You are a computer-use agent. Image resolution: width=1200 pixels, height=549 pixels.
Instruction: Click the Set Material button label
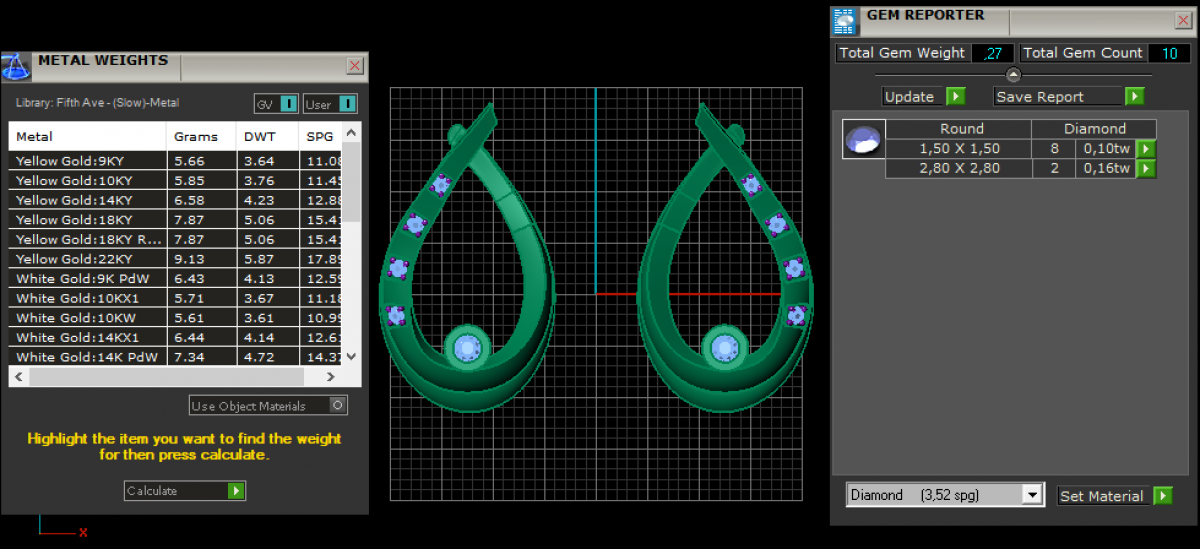pyautogui.click(x=1101, y=496)
